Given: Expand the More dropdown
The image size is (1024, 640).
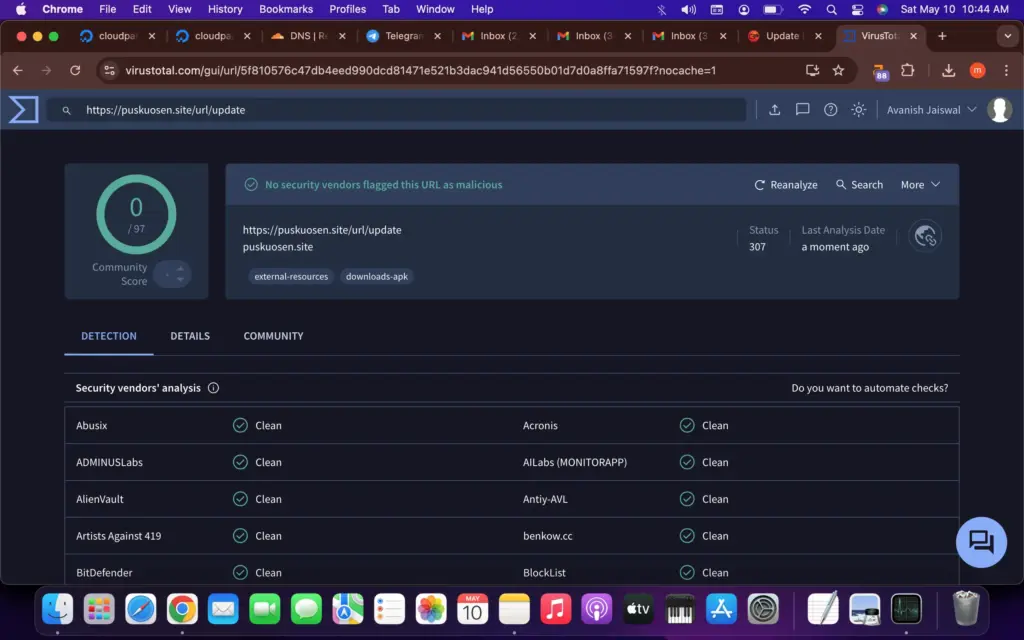Looking at the screenshot, I should coord(920,185).
